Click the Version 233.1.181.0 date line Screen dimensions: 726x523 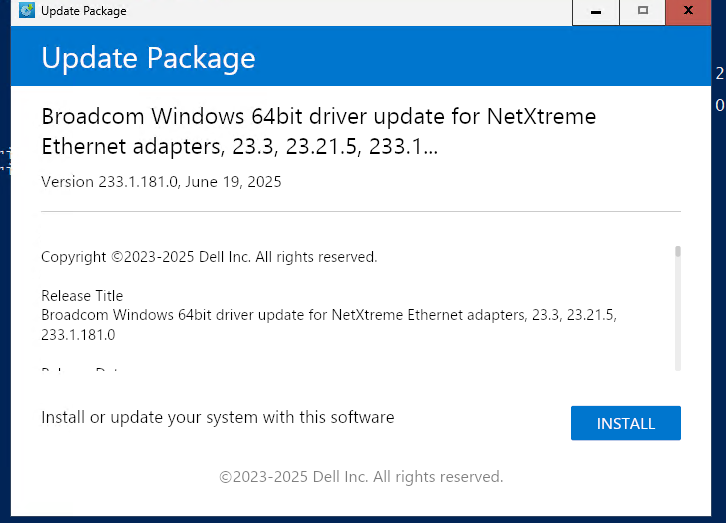tap(161, 182)
